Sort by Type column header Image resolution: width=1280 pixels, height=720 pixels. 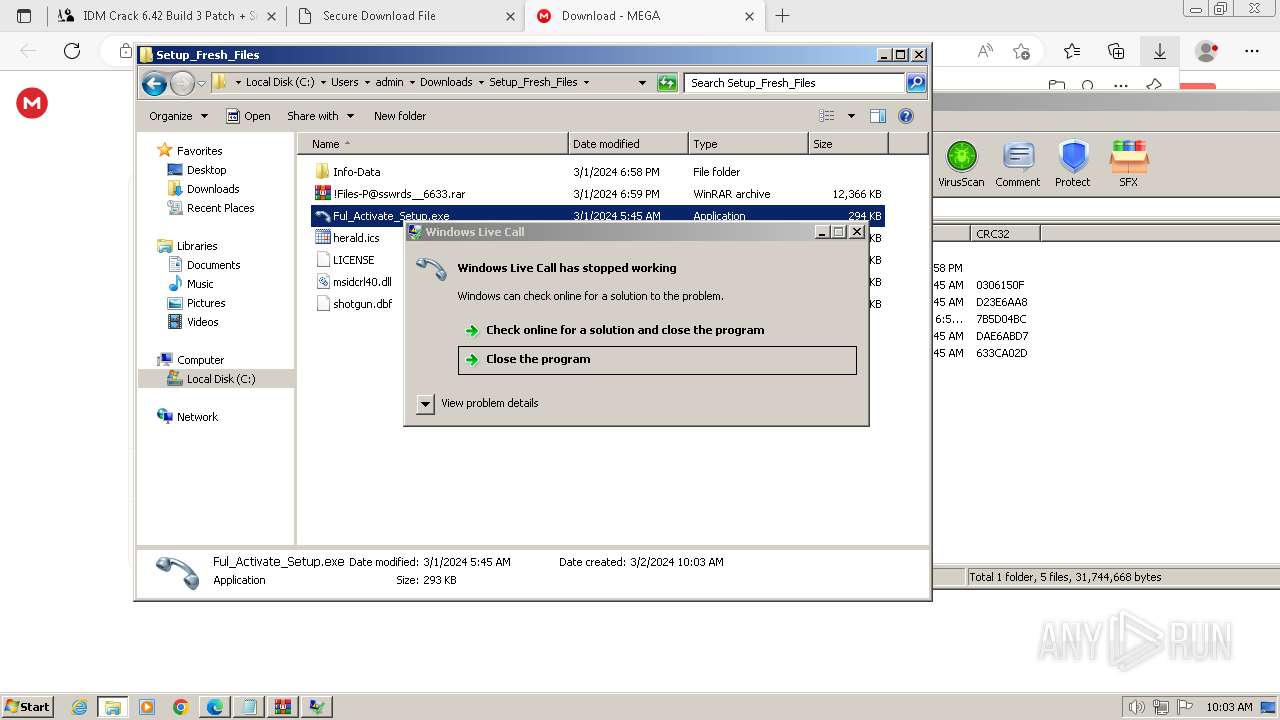click(748, 144)
